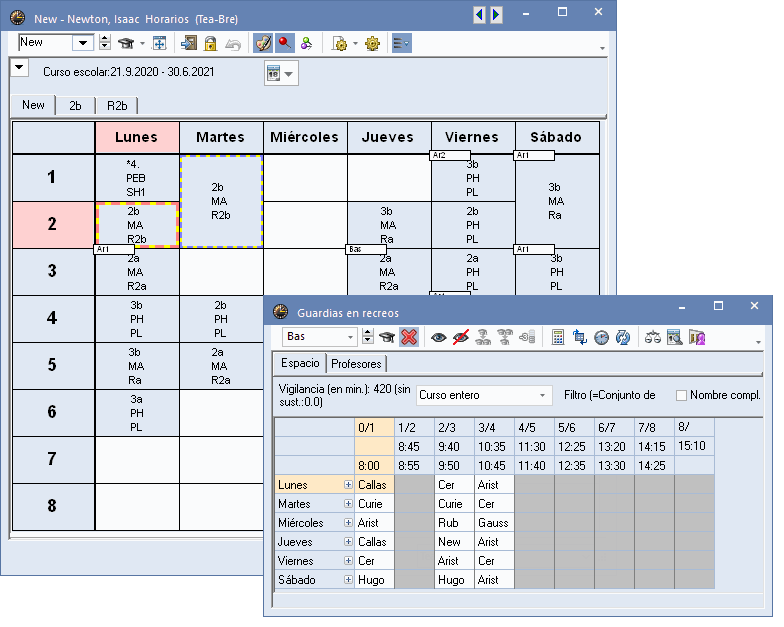Click the graduation cap icon in Horarios toolbar
Image resolution: width=784 pixels, height=627 pixels.
pos(126,44)
